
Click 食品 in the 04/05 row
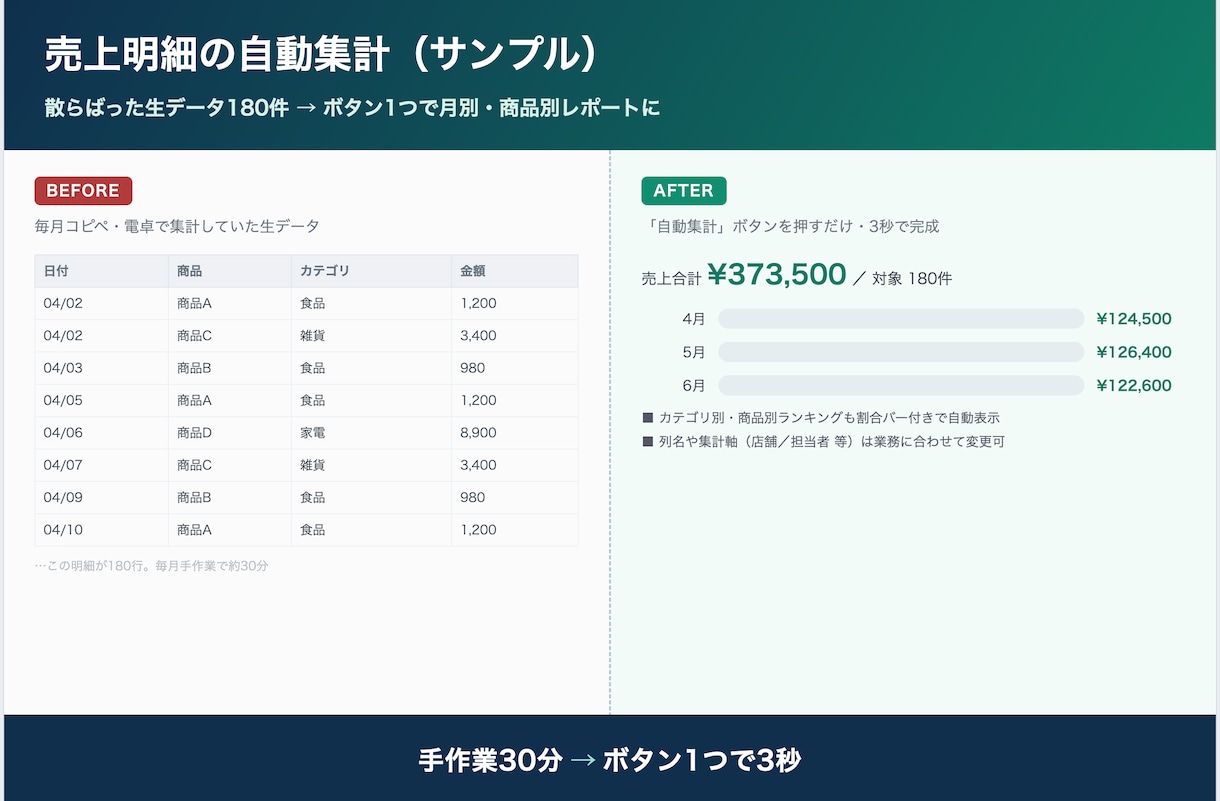click(x=371, y=400)
